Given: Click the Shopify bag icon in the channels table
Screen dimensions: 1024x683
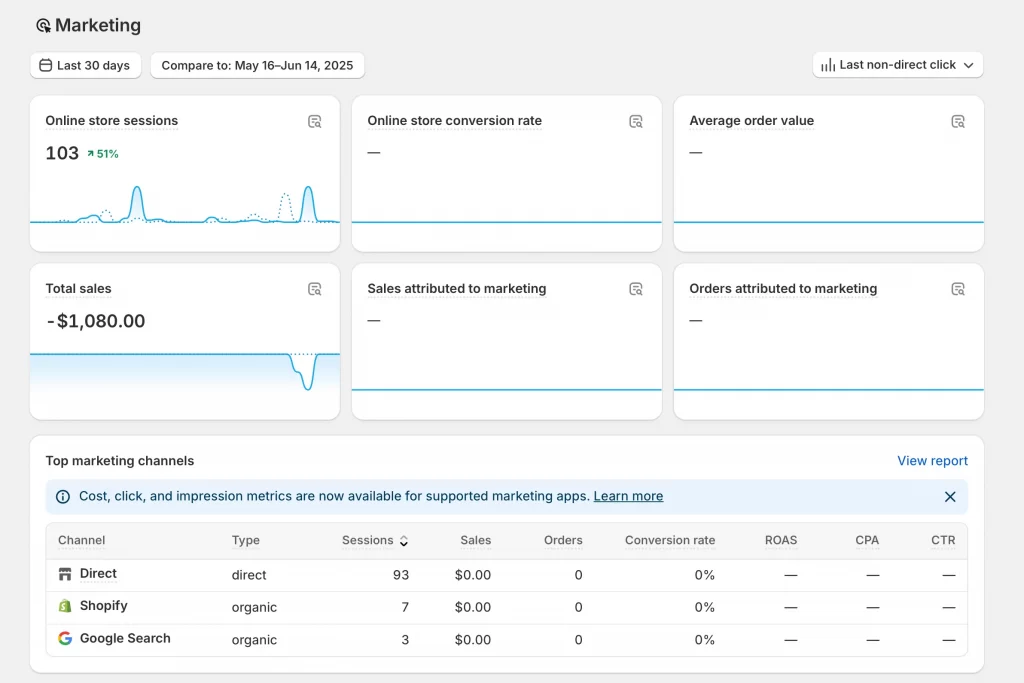Looking at the screenshot, I should [65, 606].
